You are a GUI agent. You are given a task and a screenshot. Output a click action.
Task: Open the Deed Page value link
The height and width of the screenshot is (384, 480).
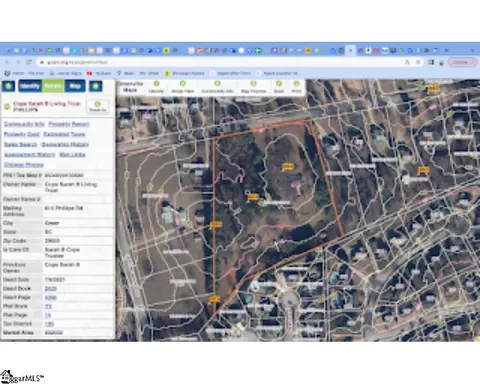click(51, 297)
